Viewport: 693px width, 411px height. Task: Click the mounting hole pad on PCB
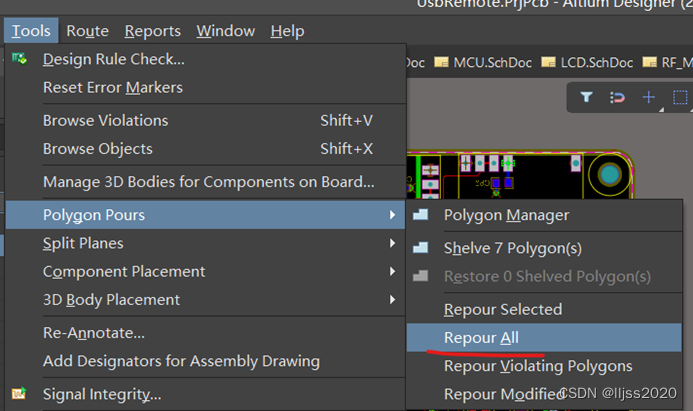click(610, 175)
